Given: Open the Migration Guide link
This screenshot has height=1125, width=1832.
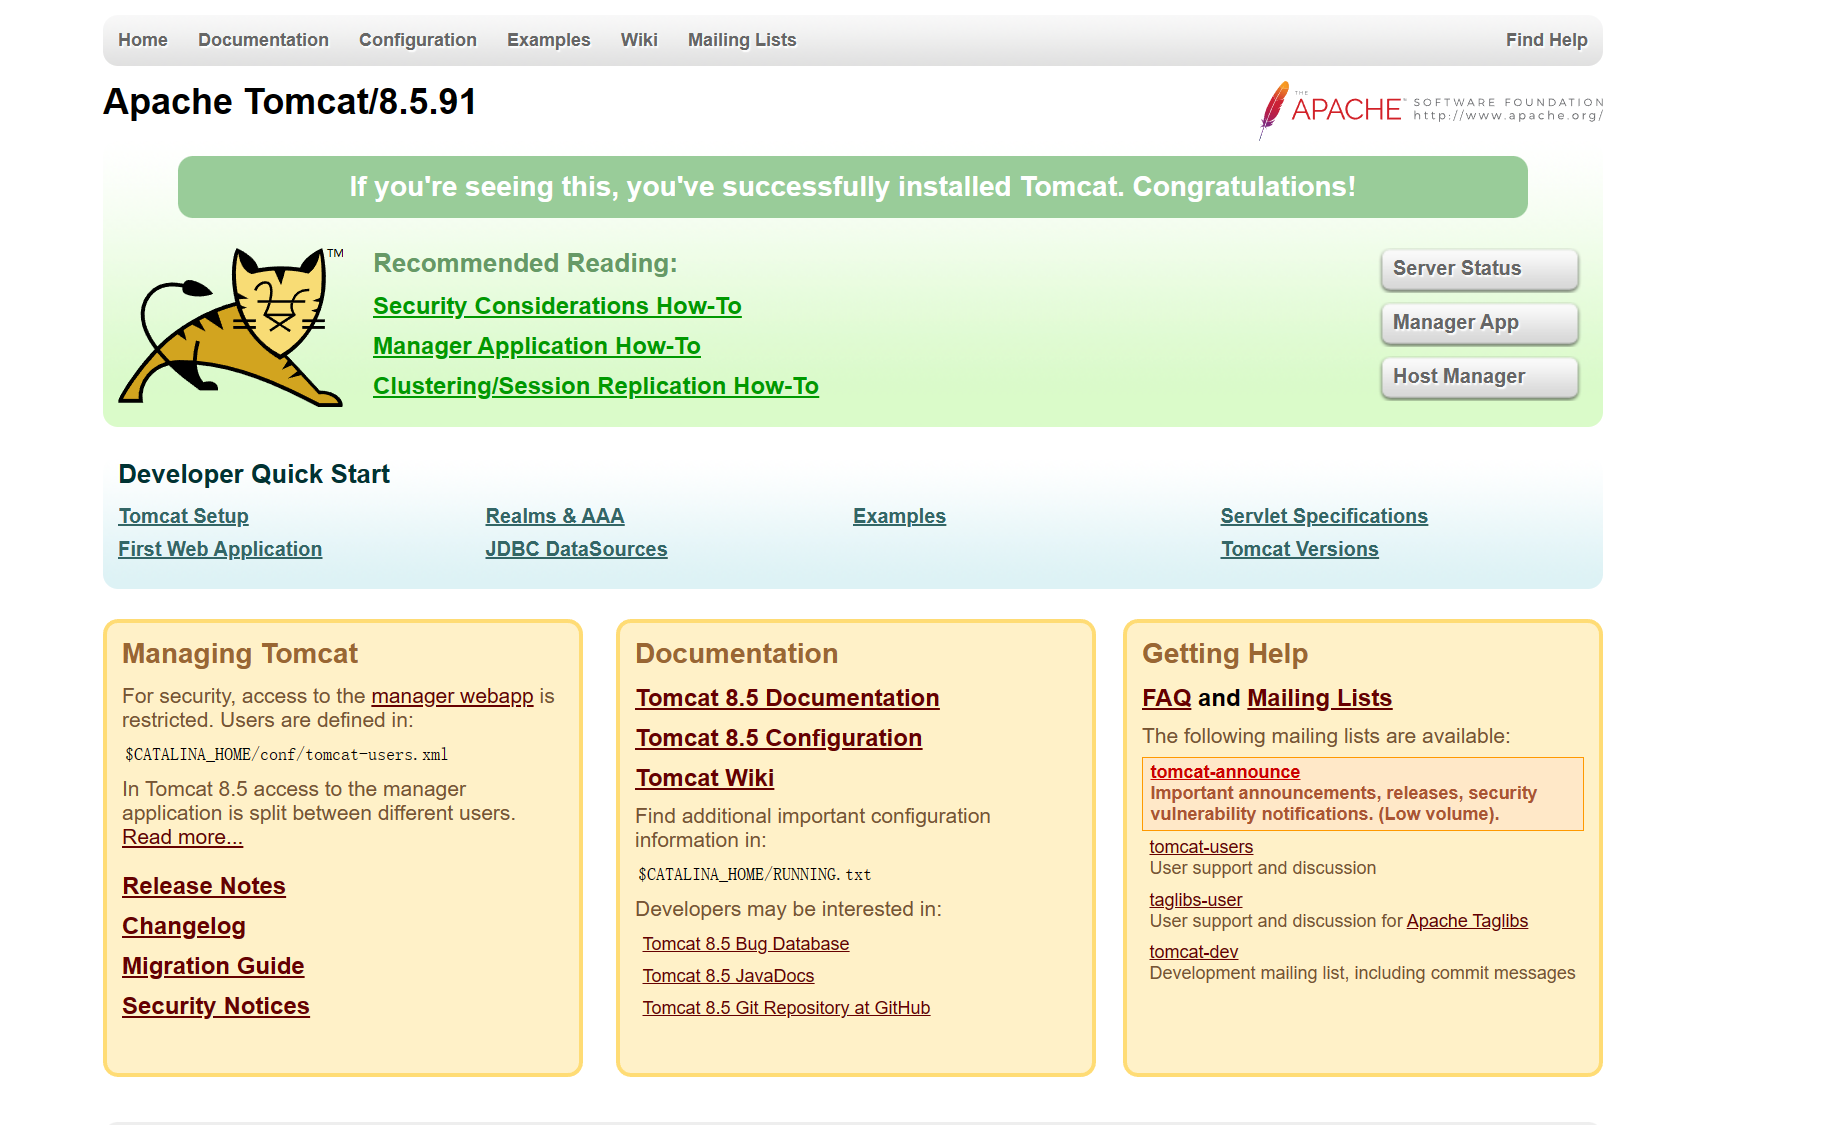Looking at the screenshot, I should coord(213,966).
